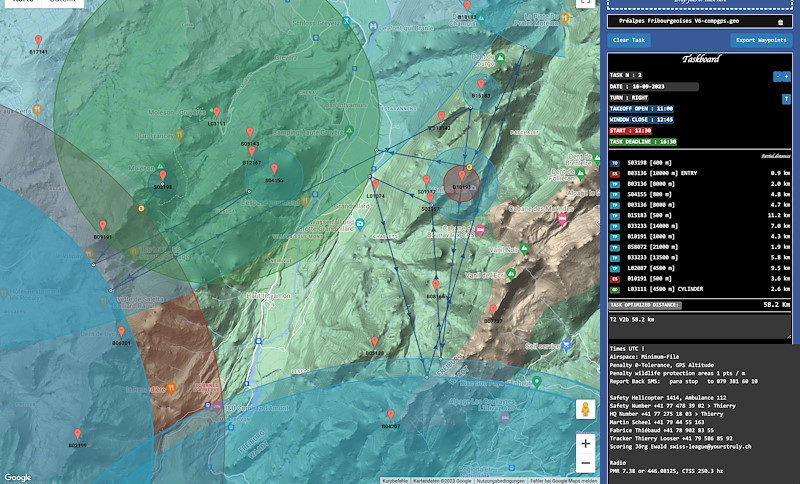The width and height of the screenshot is (800, 484).
Task: Click Fehler bei Google Maps melden link
Action: pos(563,481)
